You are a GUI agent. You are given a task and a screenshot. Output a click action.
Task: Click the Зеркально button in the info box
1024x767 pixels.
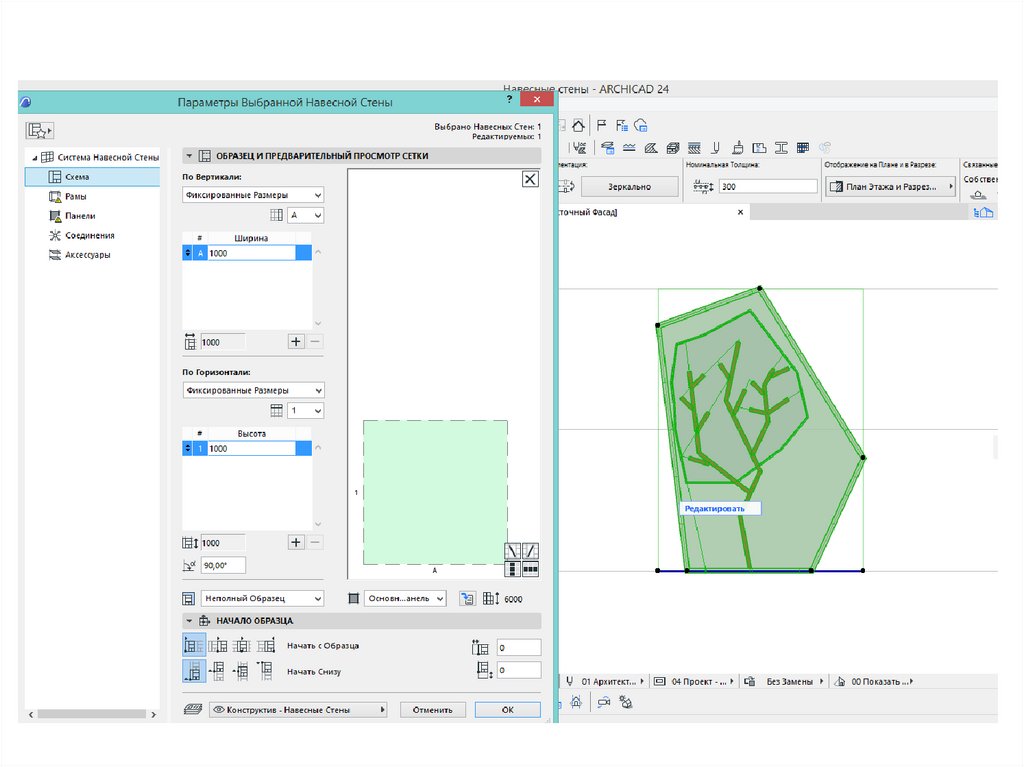coord(629,187)
